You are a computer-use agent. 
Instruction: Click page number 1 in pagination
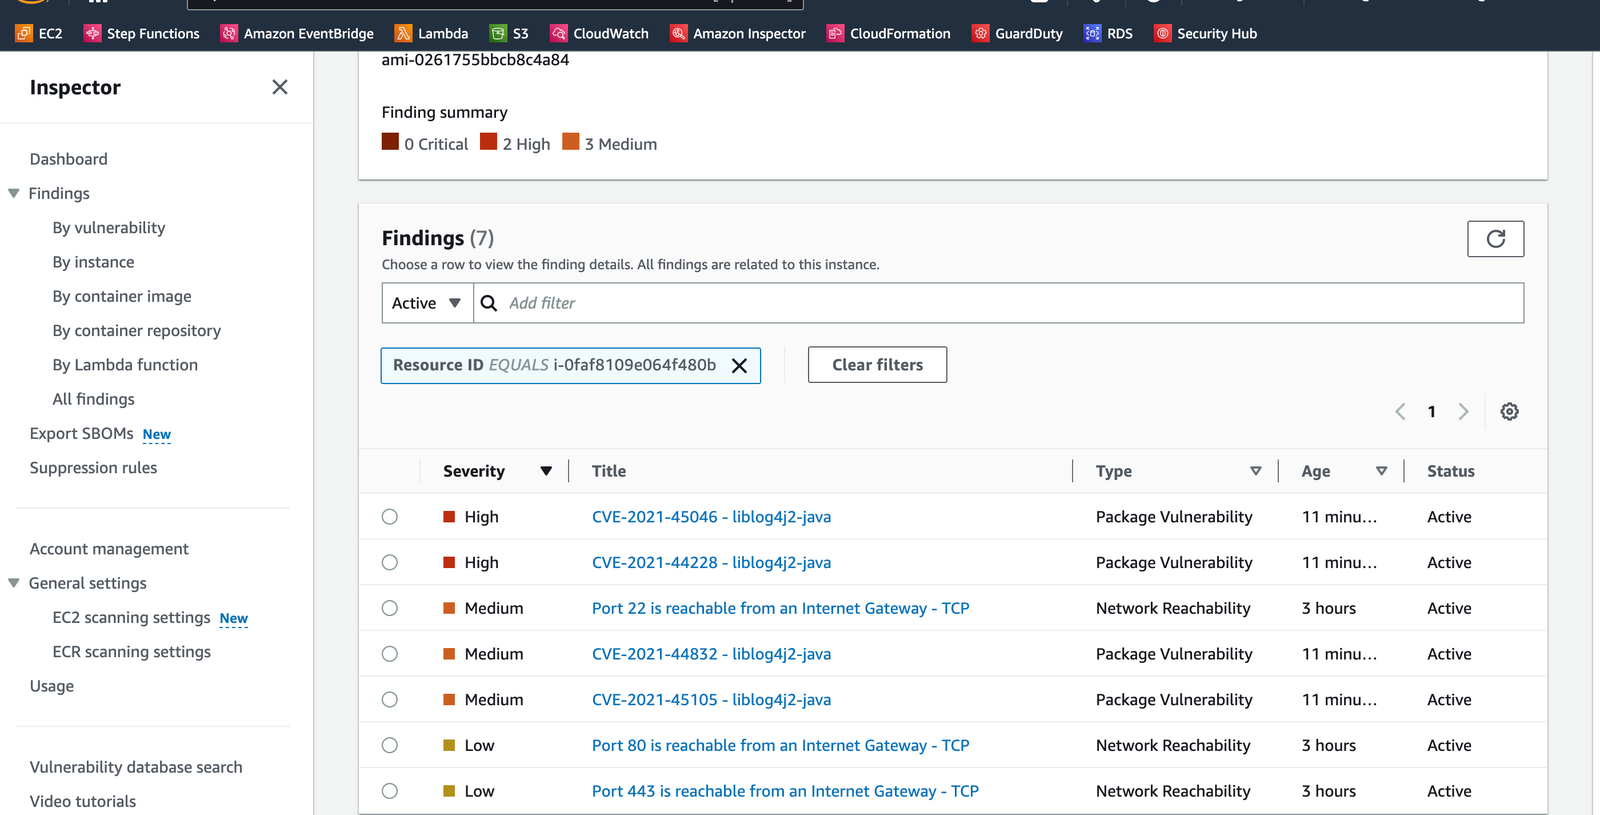coord(1432,411)
